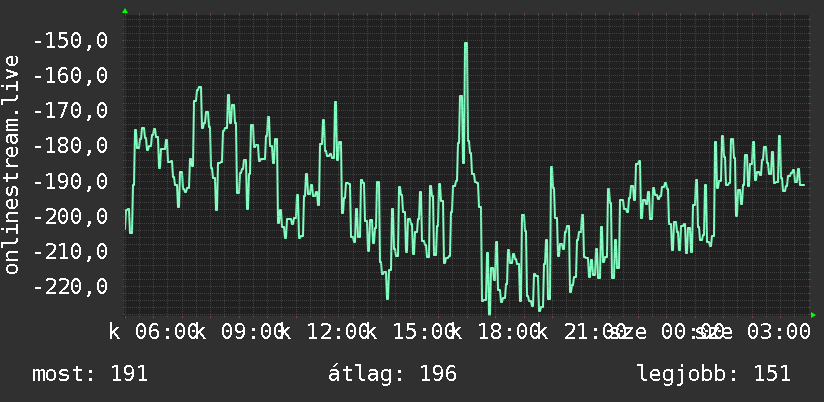Select the k 12:00 time marker
This screenshot has width=824, height=402.
(323, 332)
